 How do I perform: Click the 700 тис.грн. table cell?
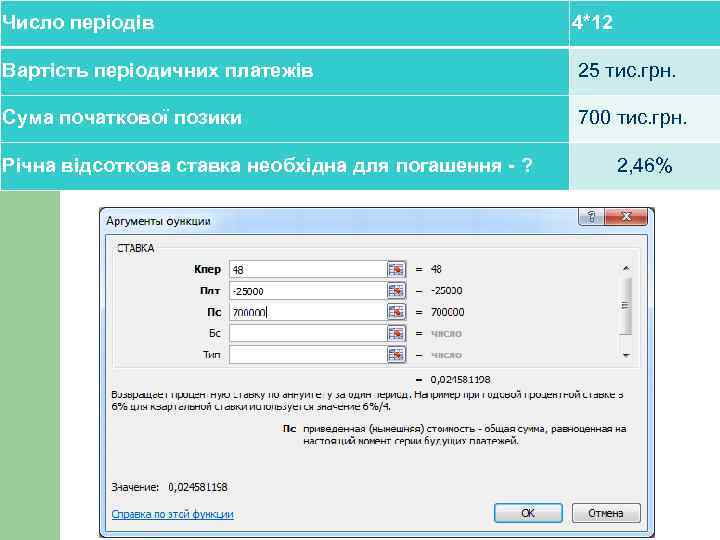(644, 118)
